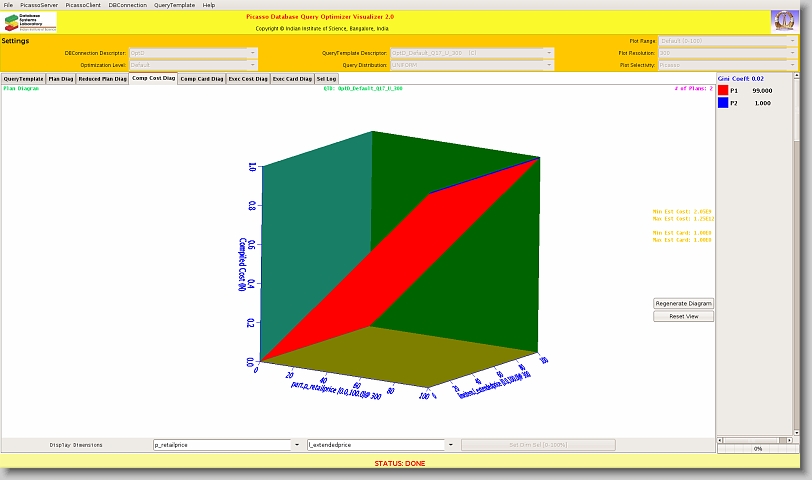Open the Help menu
The width and height of the screenshot is (812, 480).
209,5
